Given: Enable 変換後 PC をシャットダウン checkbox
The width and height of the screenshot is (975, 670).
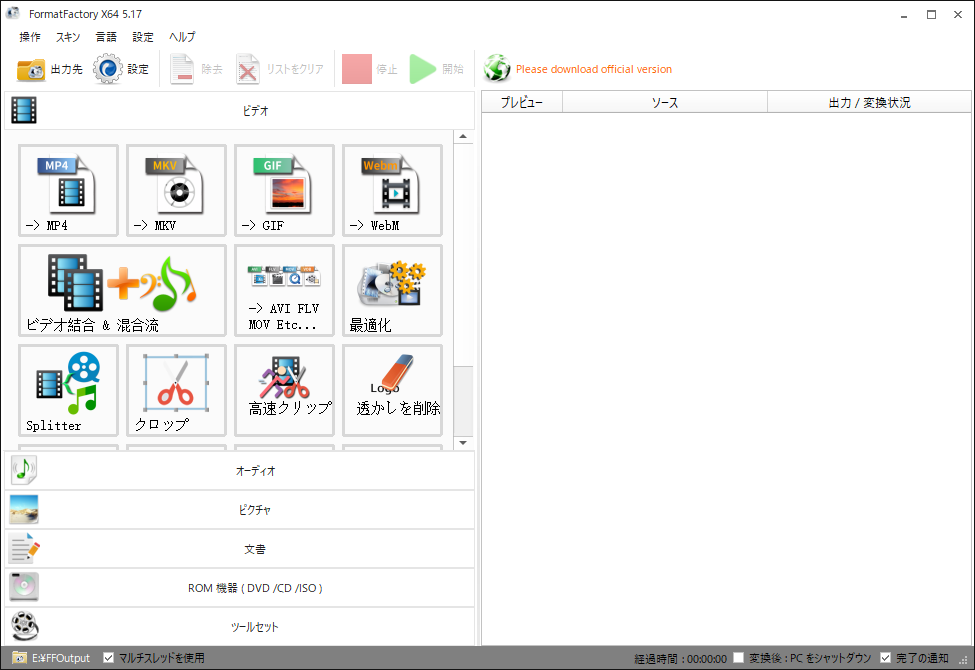Looking at the screenshot, I should click(739, 658).
